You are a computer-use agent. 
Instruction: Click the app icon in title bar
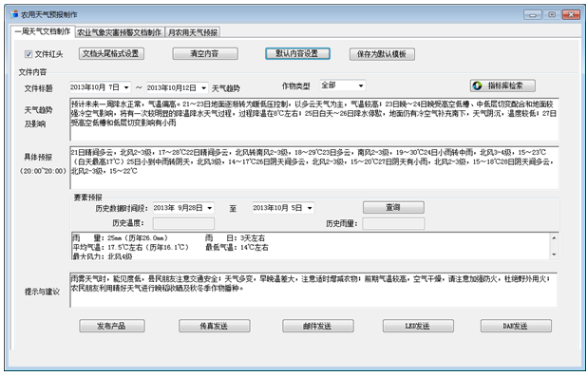(x=14, y=14)
